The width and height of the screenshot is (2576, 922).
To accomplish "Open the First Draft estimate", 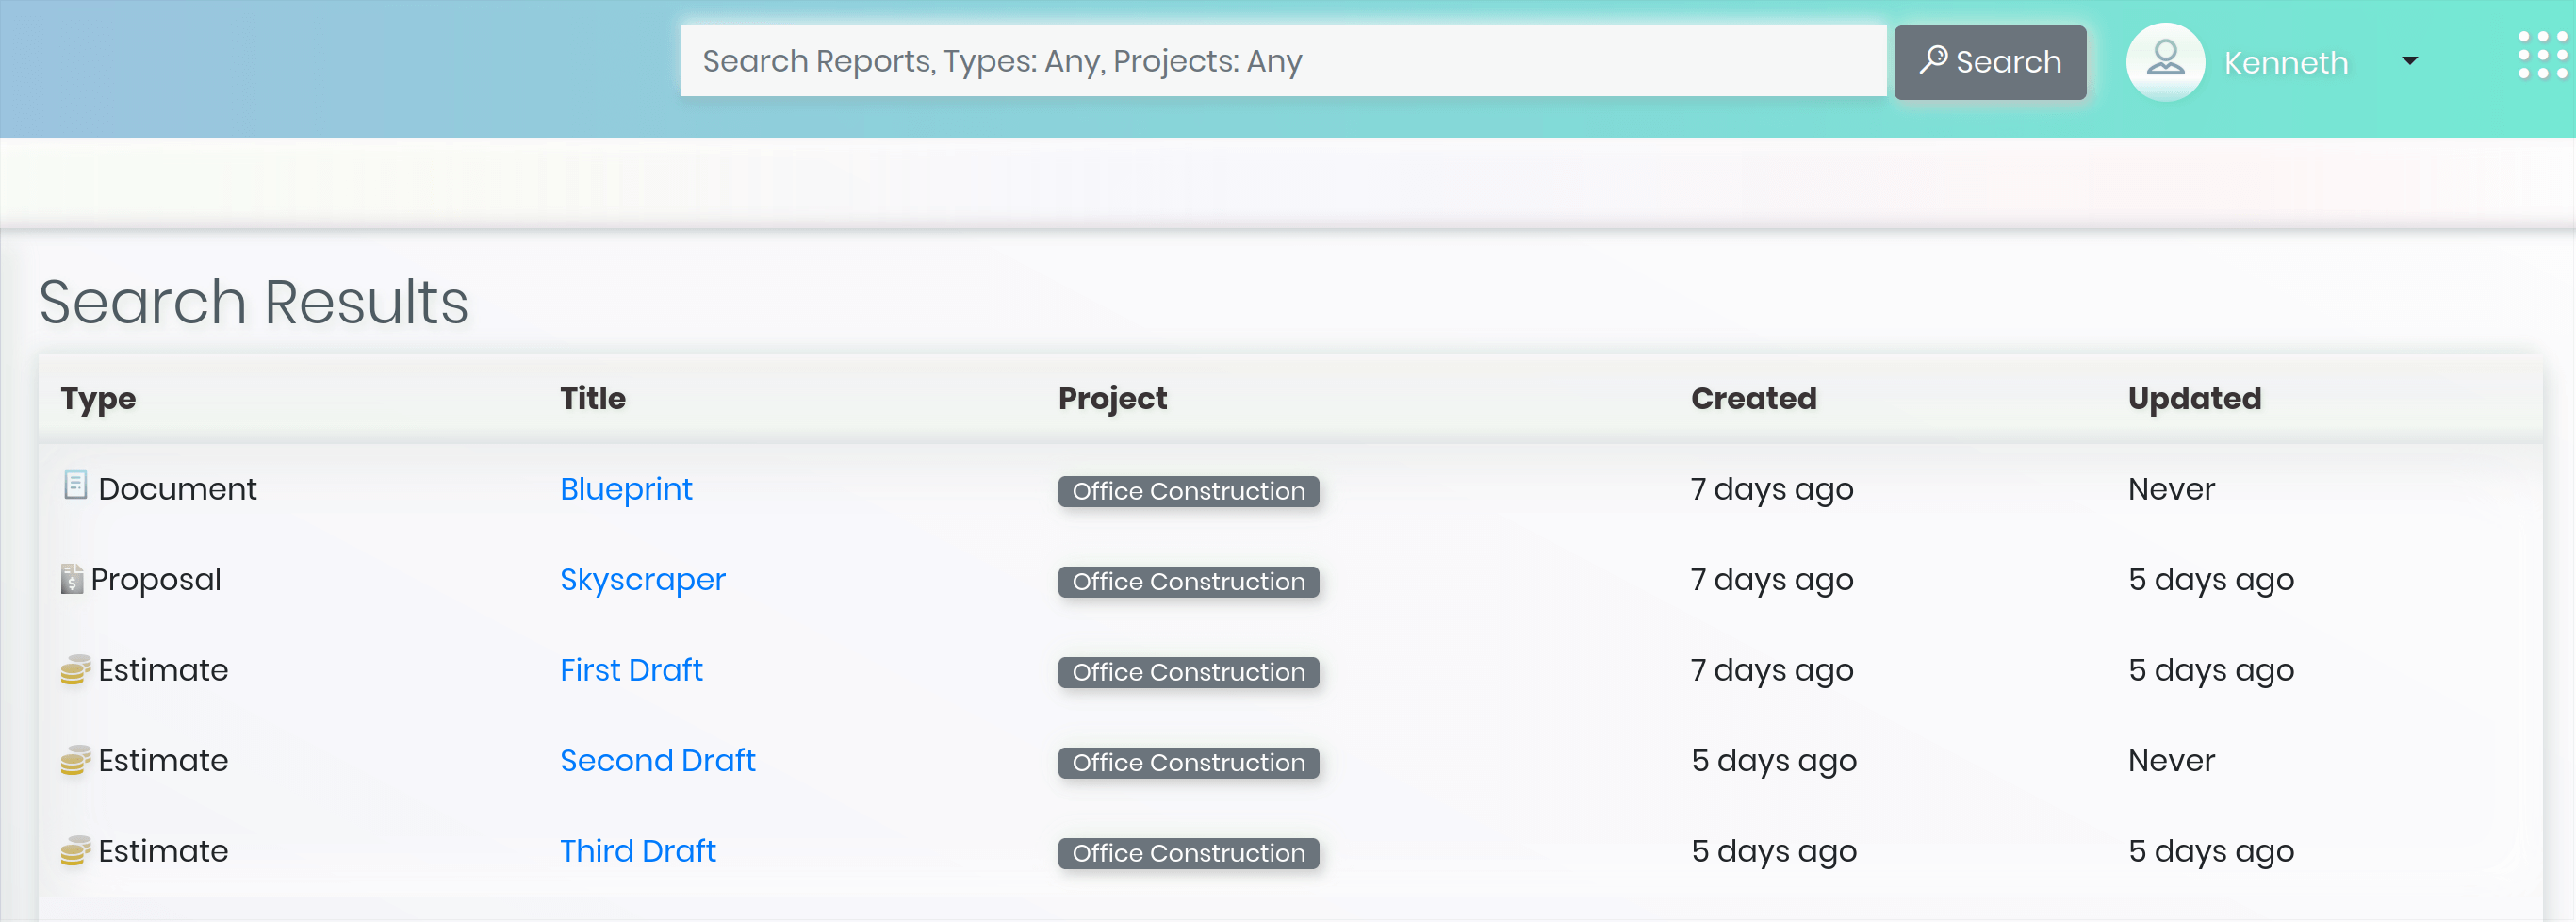I will point(630,670).
